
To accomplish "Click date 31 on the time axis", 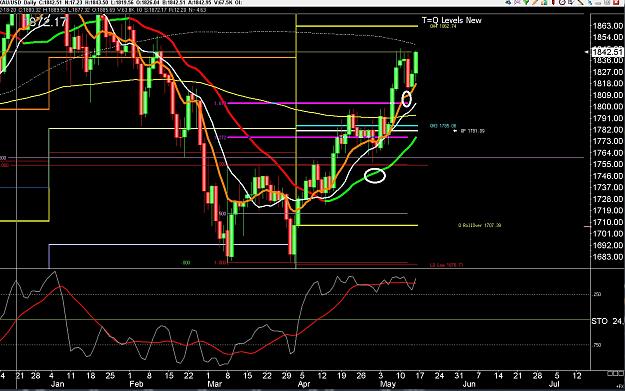I will pyautogui.click(x=459, y=375).
